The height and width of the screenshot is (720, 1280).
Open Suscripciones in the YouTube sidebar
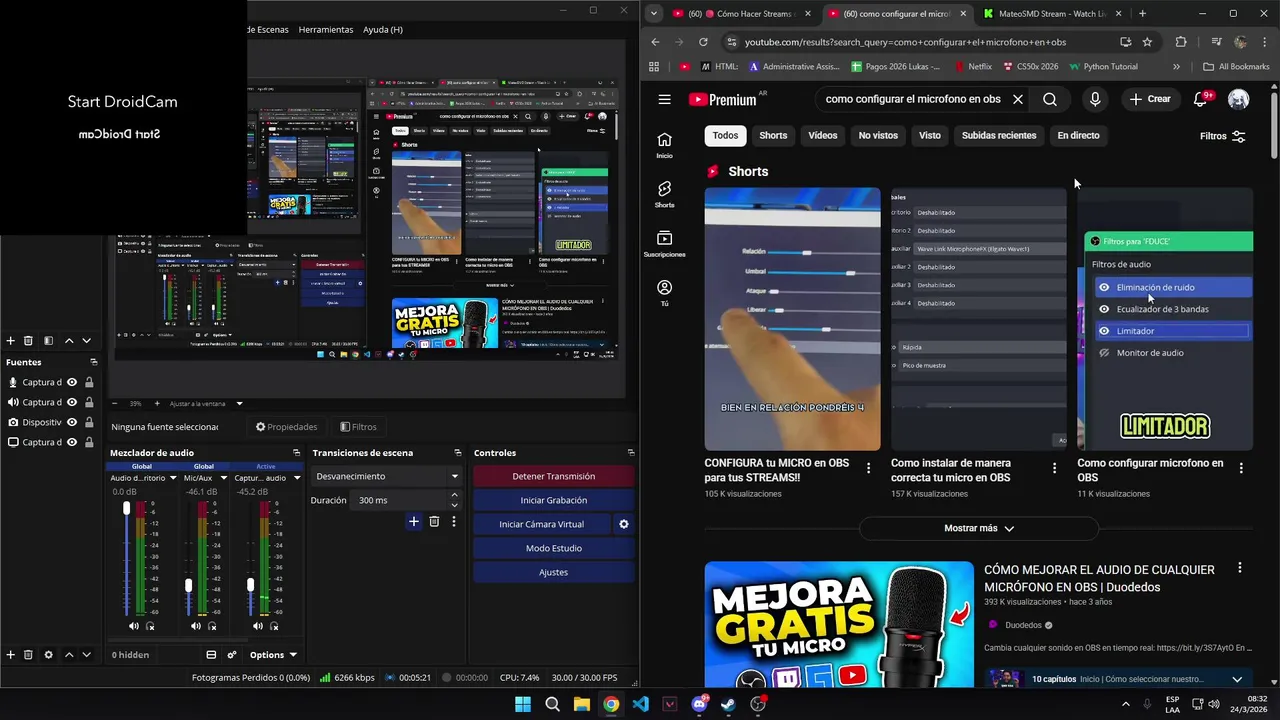point(664,244)
